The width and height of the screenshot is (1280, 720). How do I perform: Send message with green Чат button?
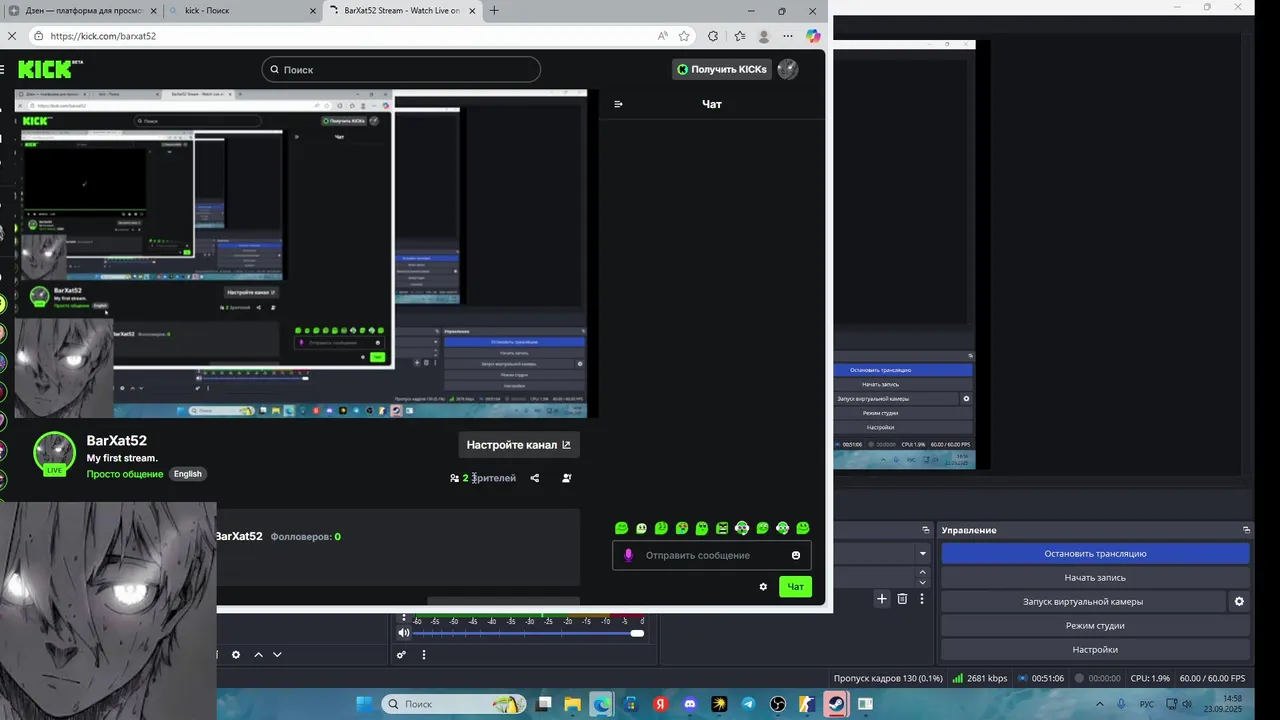click(796, 587)
